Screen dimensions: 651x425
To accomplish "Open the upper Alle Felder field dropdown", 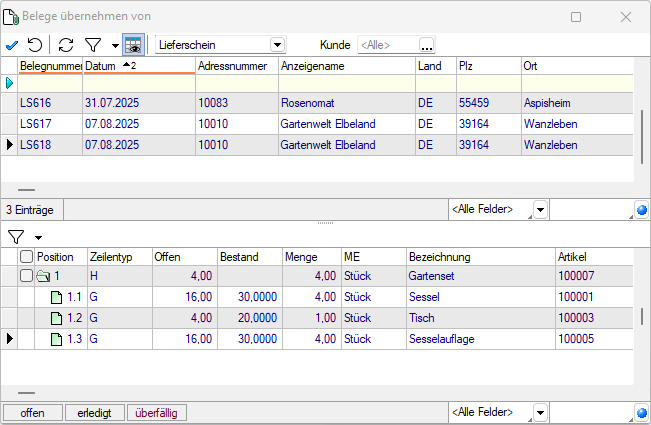I will (540, 210).
